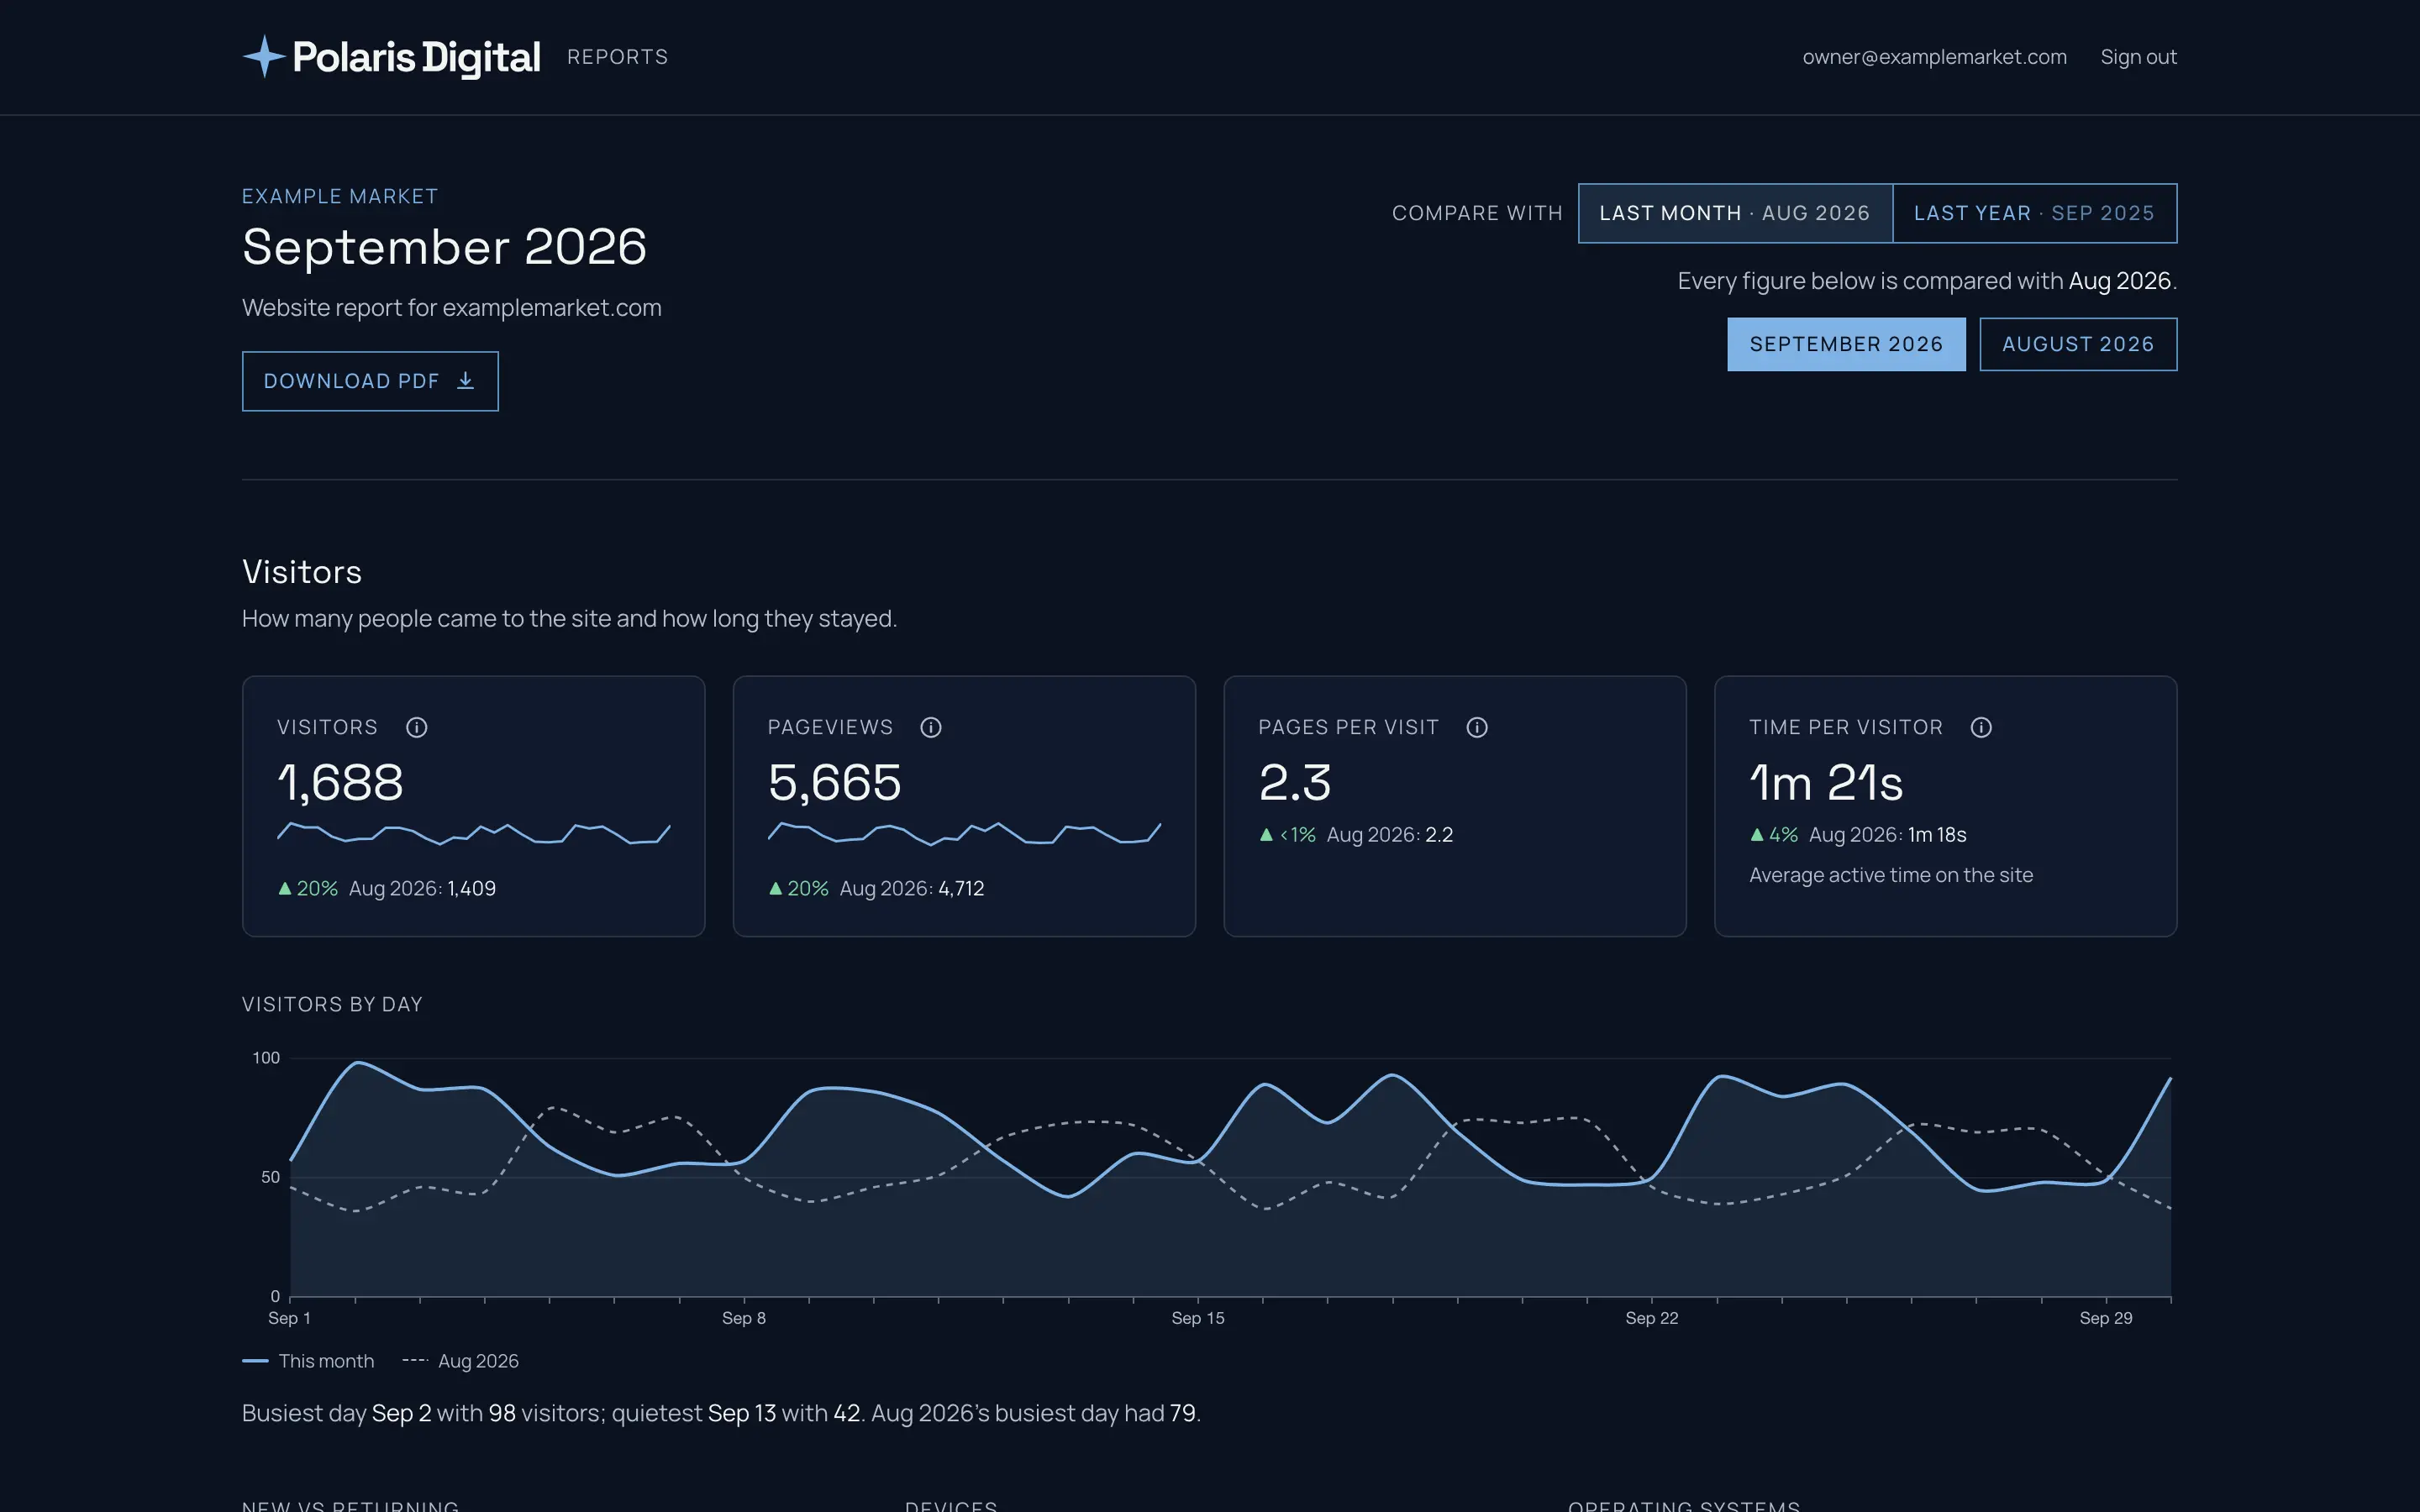
Task: Click the download arrow icon in Download PDF
Action: tap(465, 381)
